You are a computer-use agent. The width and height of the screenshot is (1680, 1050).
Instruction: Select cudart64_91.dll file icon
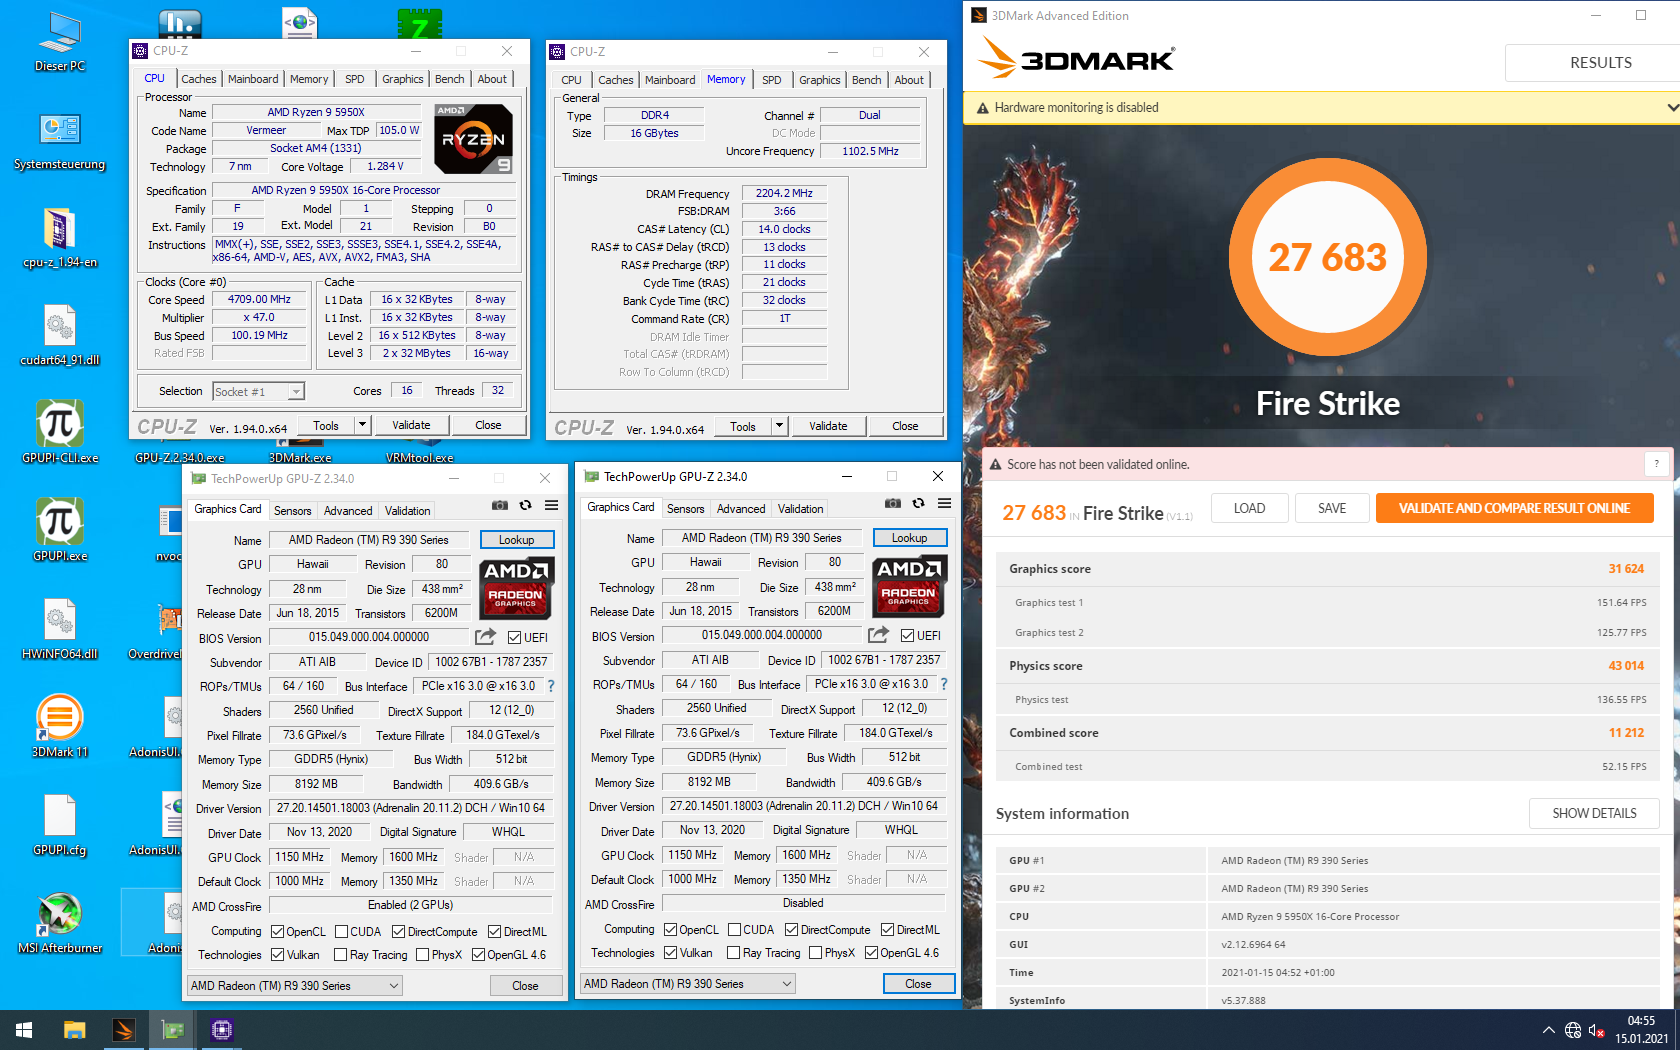[60, 336]
